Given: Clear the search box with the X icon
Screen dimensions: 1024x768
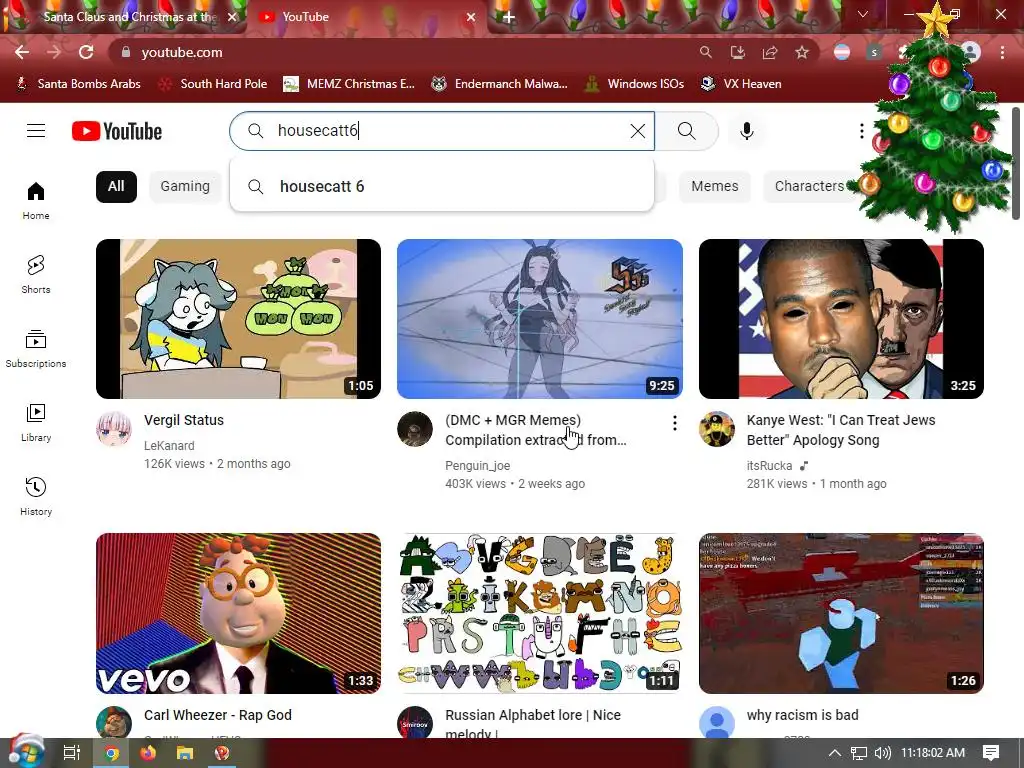Looking at the screenshot, I should (x=637, y=131).
